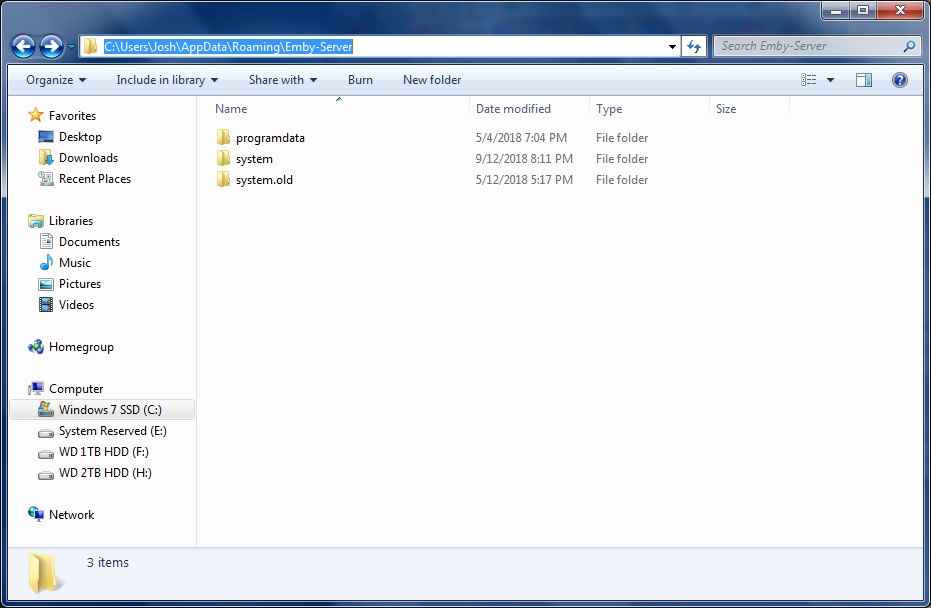Click the Recent Places icon
The width and height of the screenshot is (931, 608).
pos(46,178)
